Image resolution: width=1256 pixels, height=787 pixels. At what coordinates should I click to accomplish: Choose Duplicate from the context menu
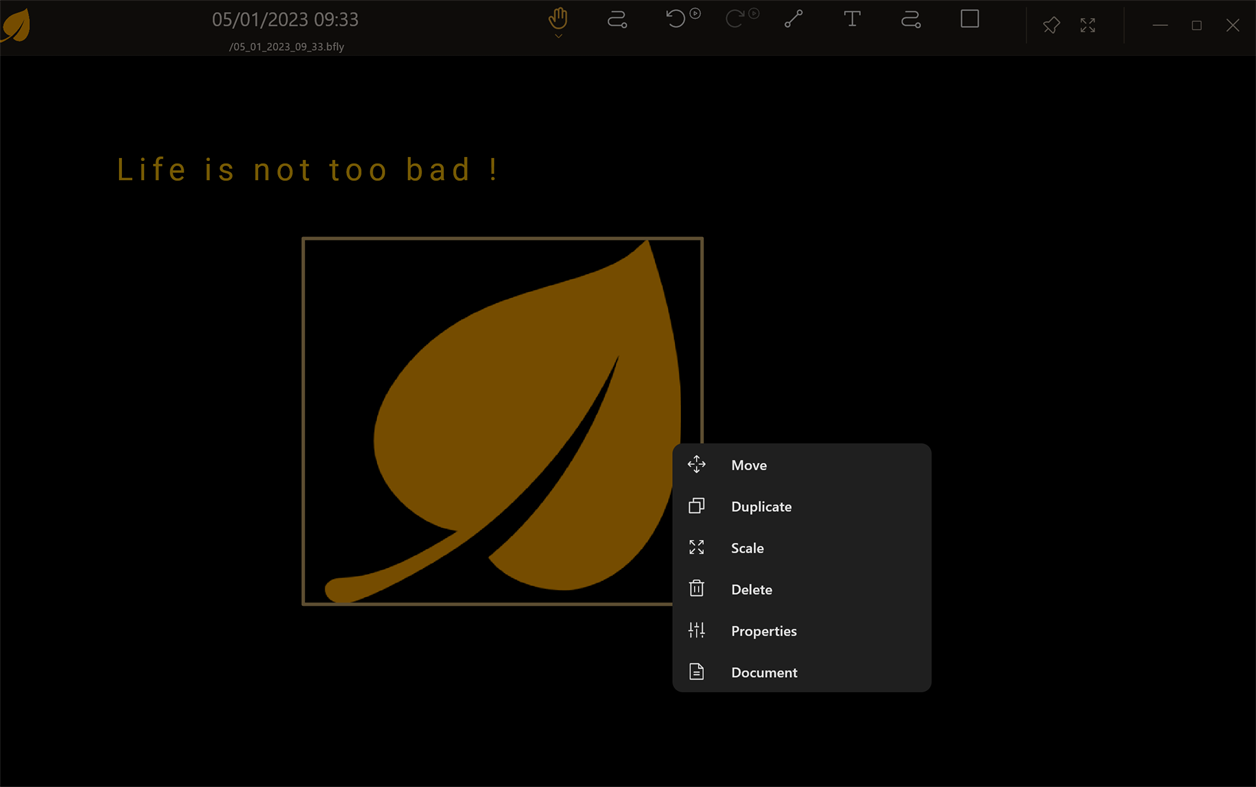tap(761, 506)
